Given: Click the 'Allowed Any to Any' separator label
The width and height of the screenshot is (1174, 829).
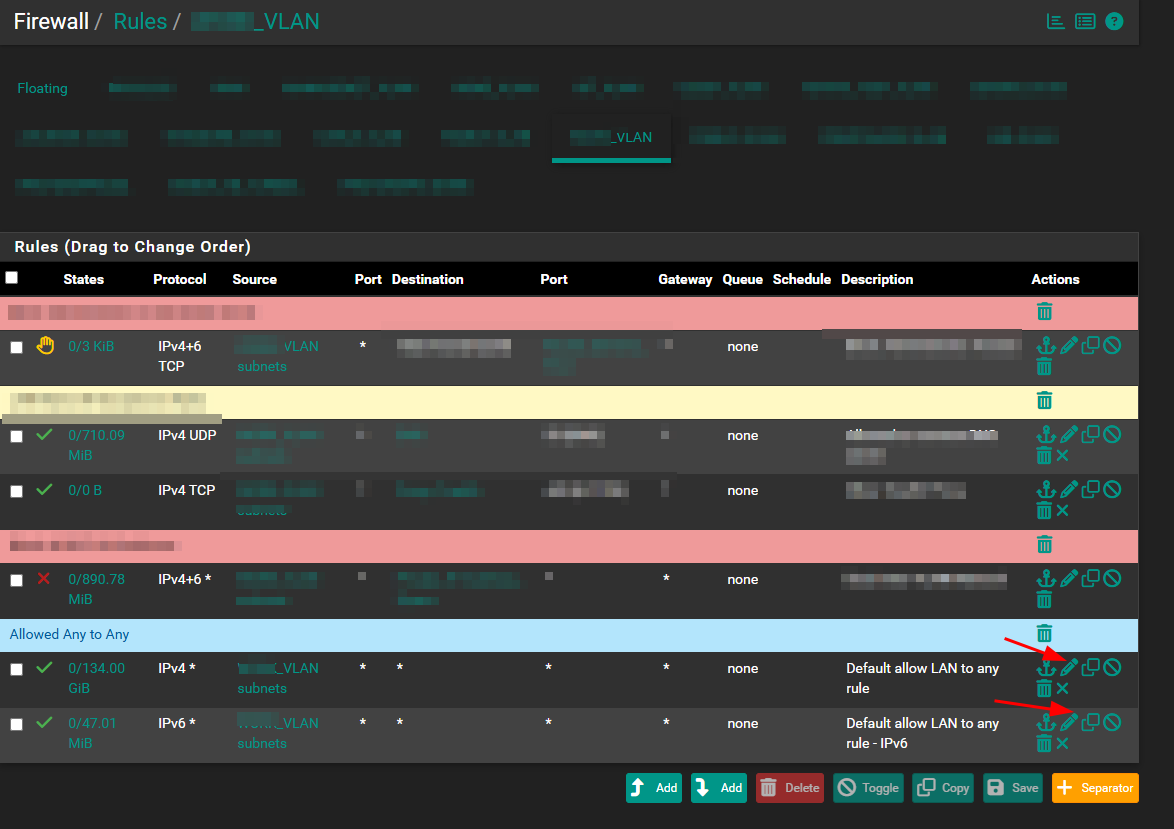Looking at the screenshot, I should tap(70, 634).
